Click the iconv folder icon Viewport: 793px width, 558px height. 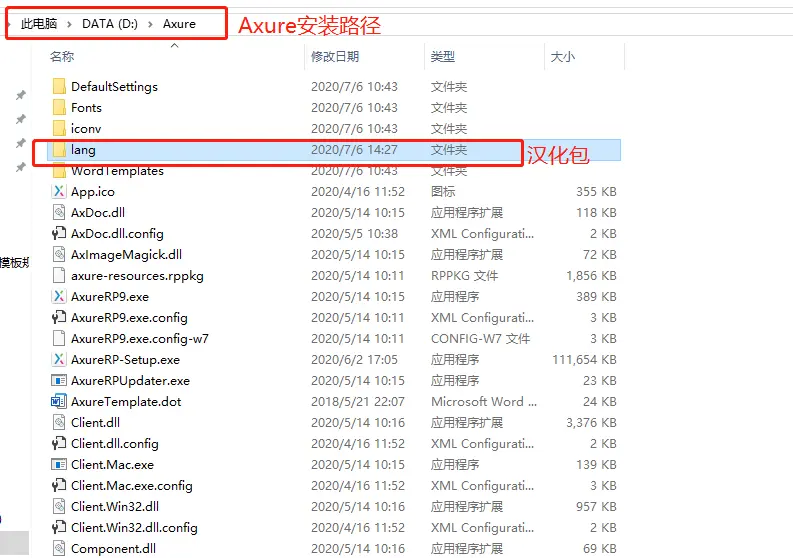tap(59, 128)
